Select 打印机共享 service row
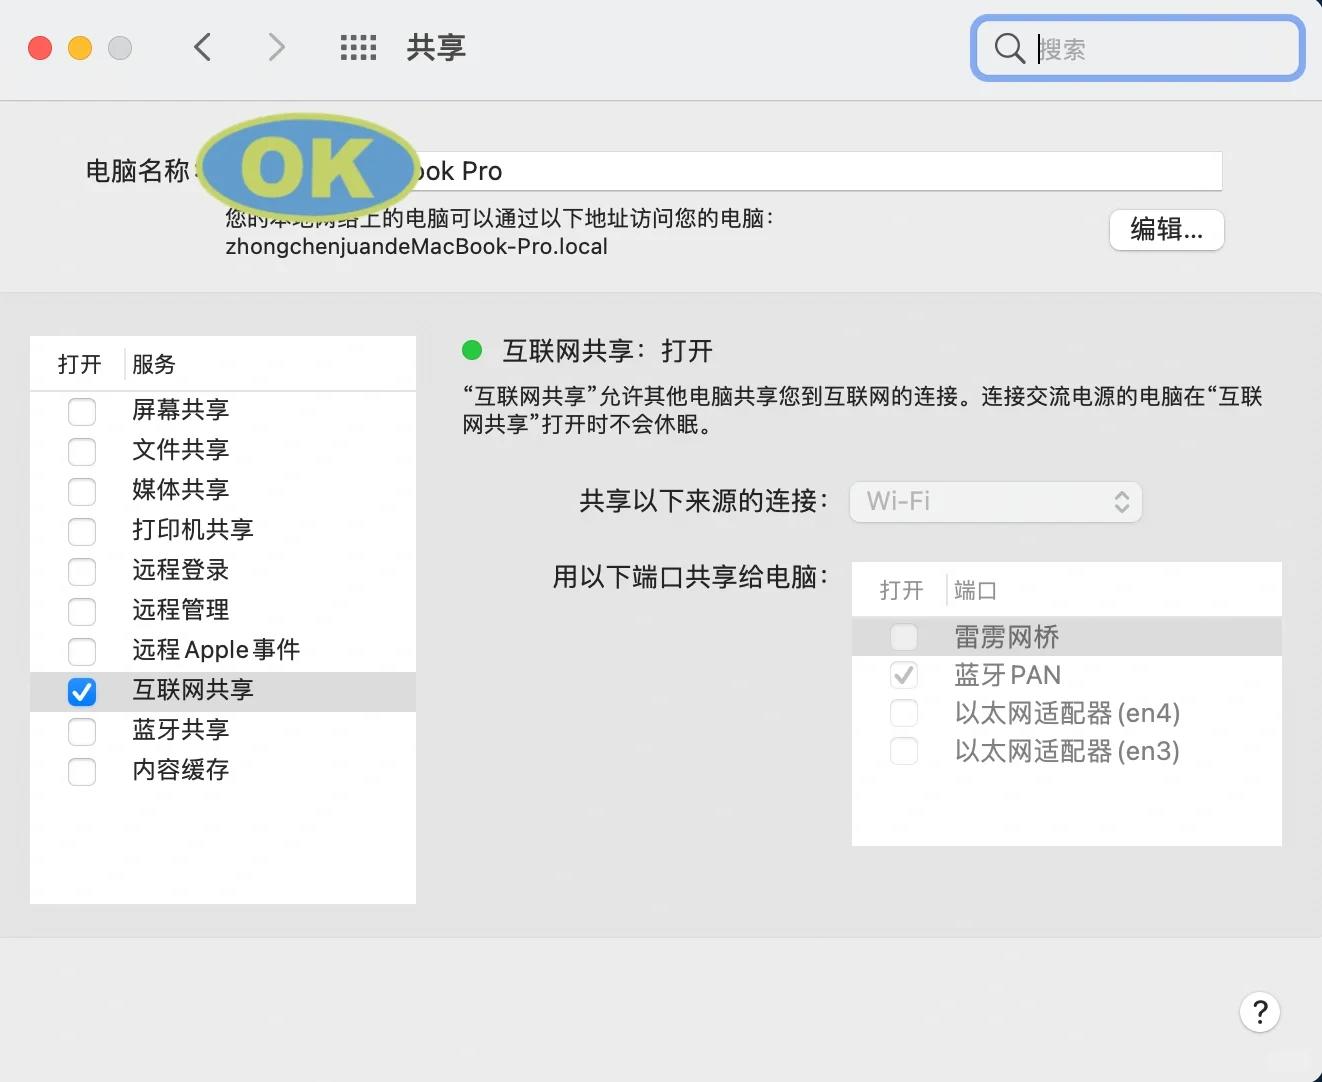1322x1082 pixels. (x=223, y=531)
